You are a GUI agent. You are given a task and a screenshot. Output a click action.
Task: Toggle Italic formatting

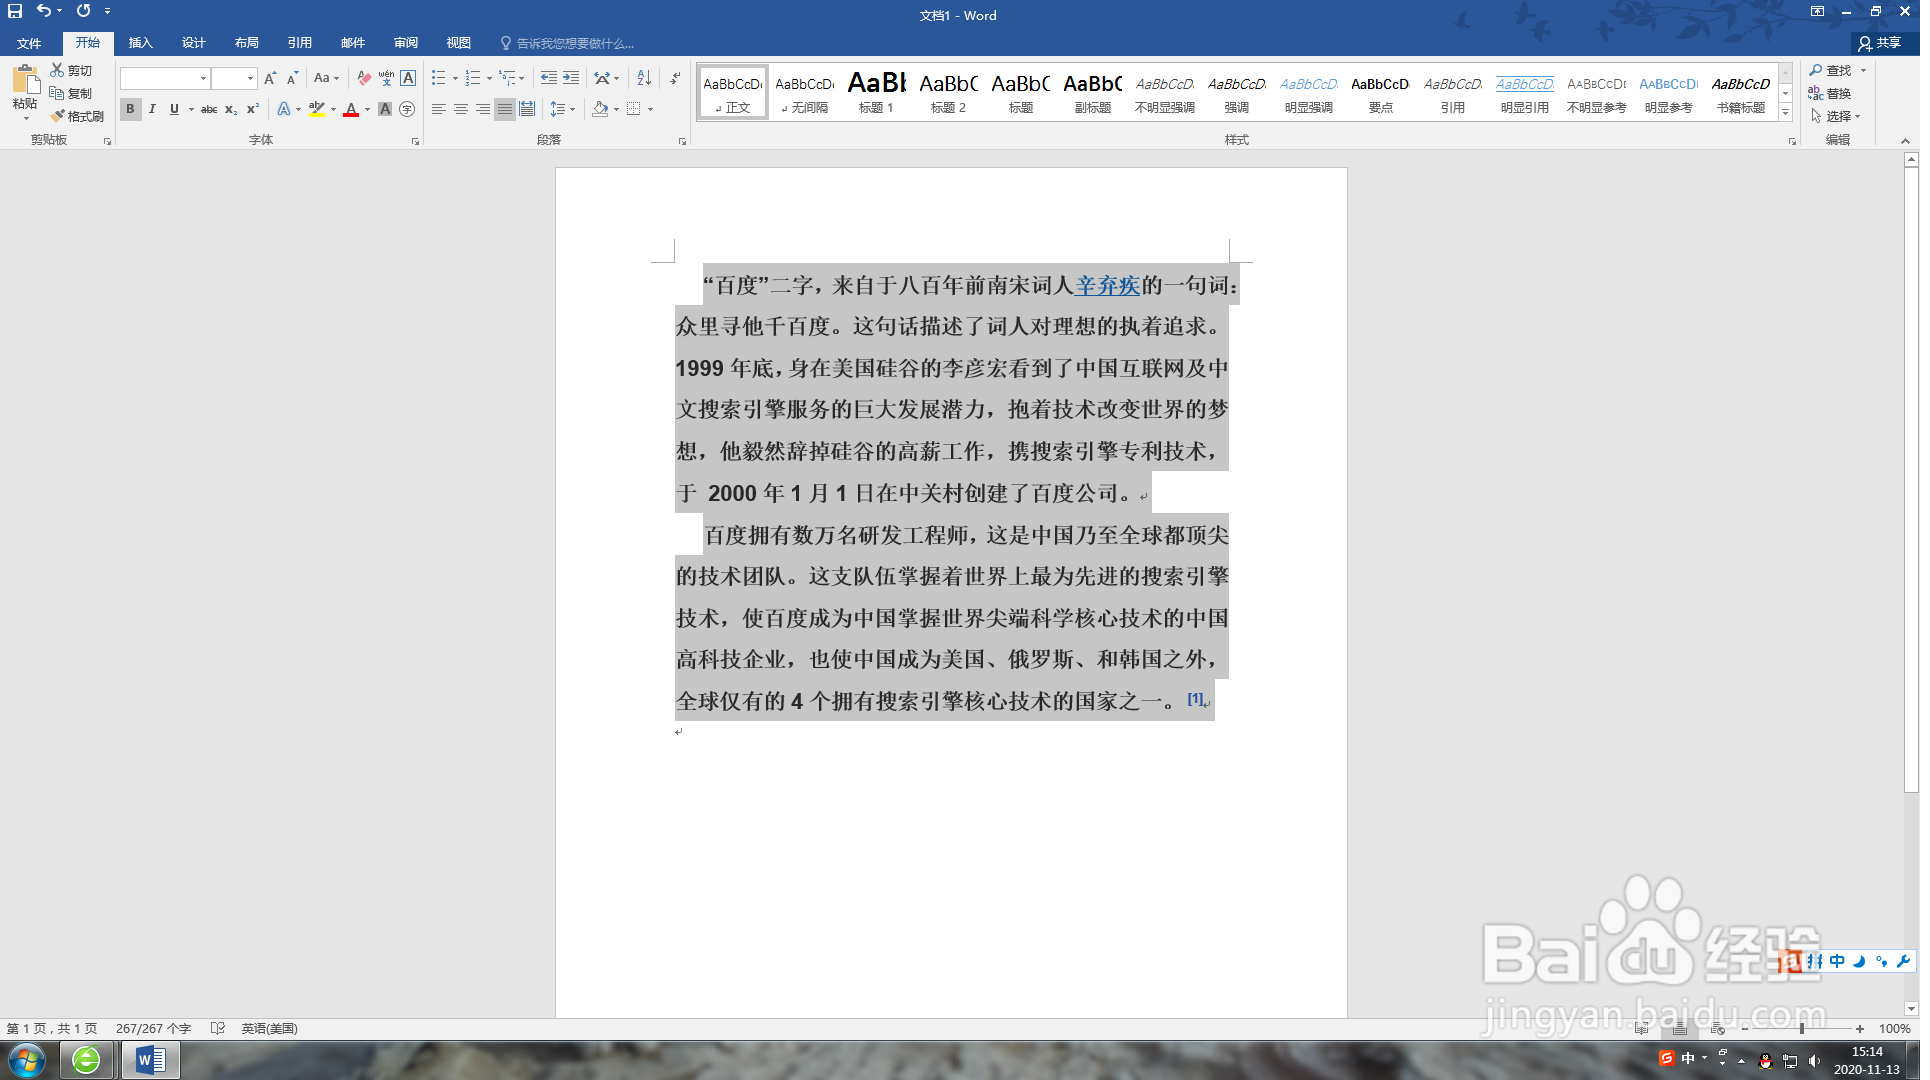[152, 109]
